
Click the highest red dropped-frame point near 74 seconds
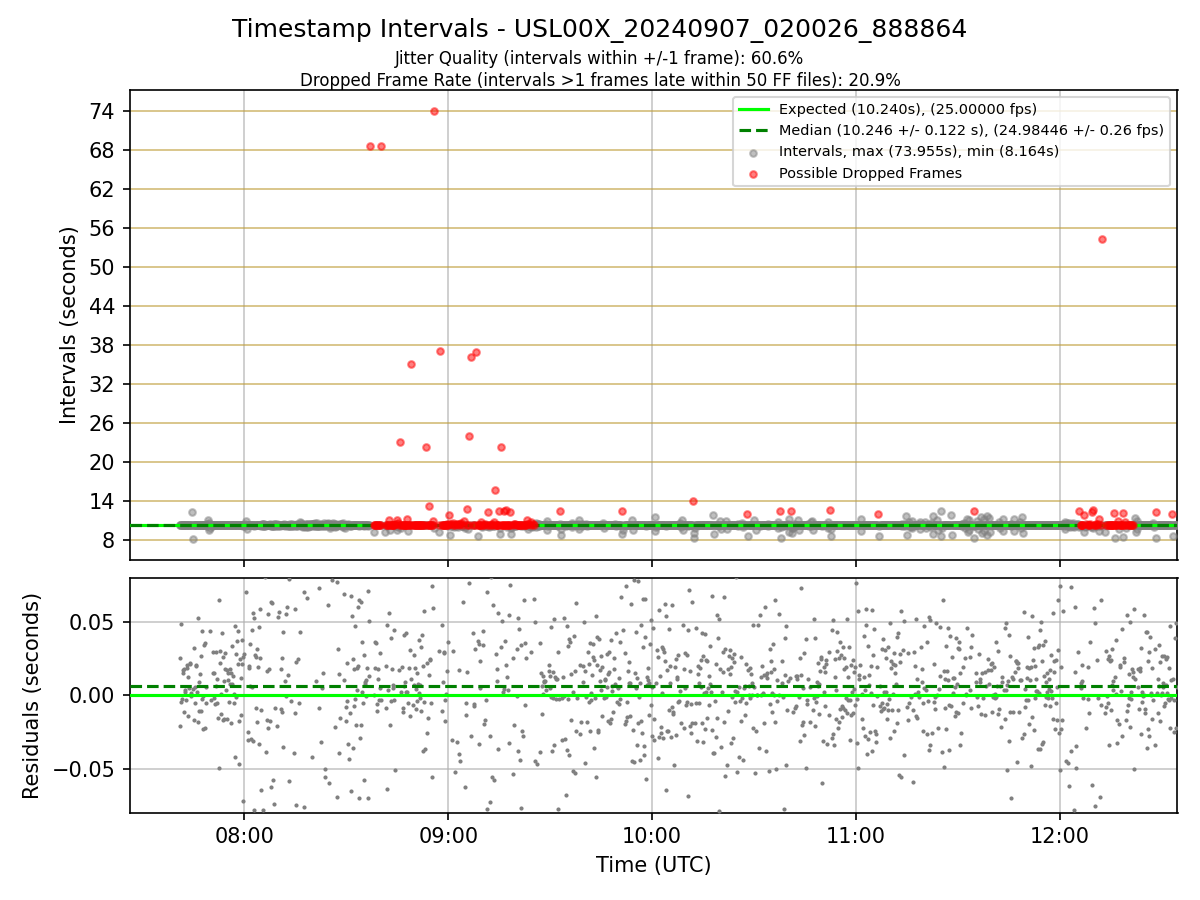click(x=434, y=111)
